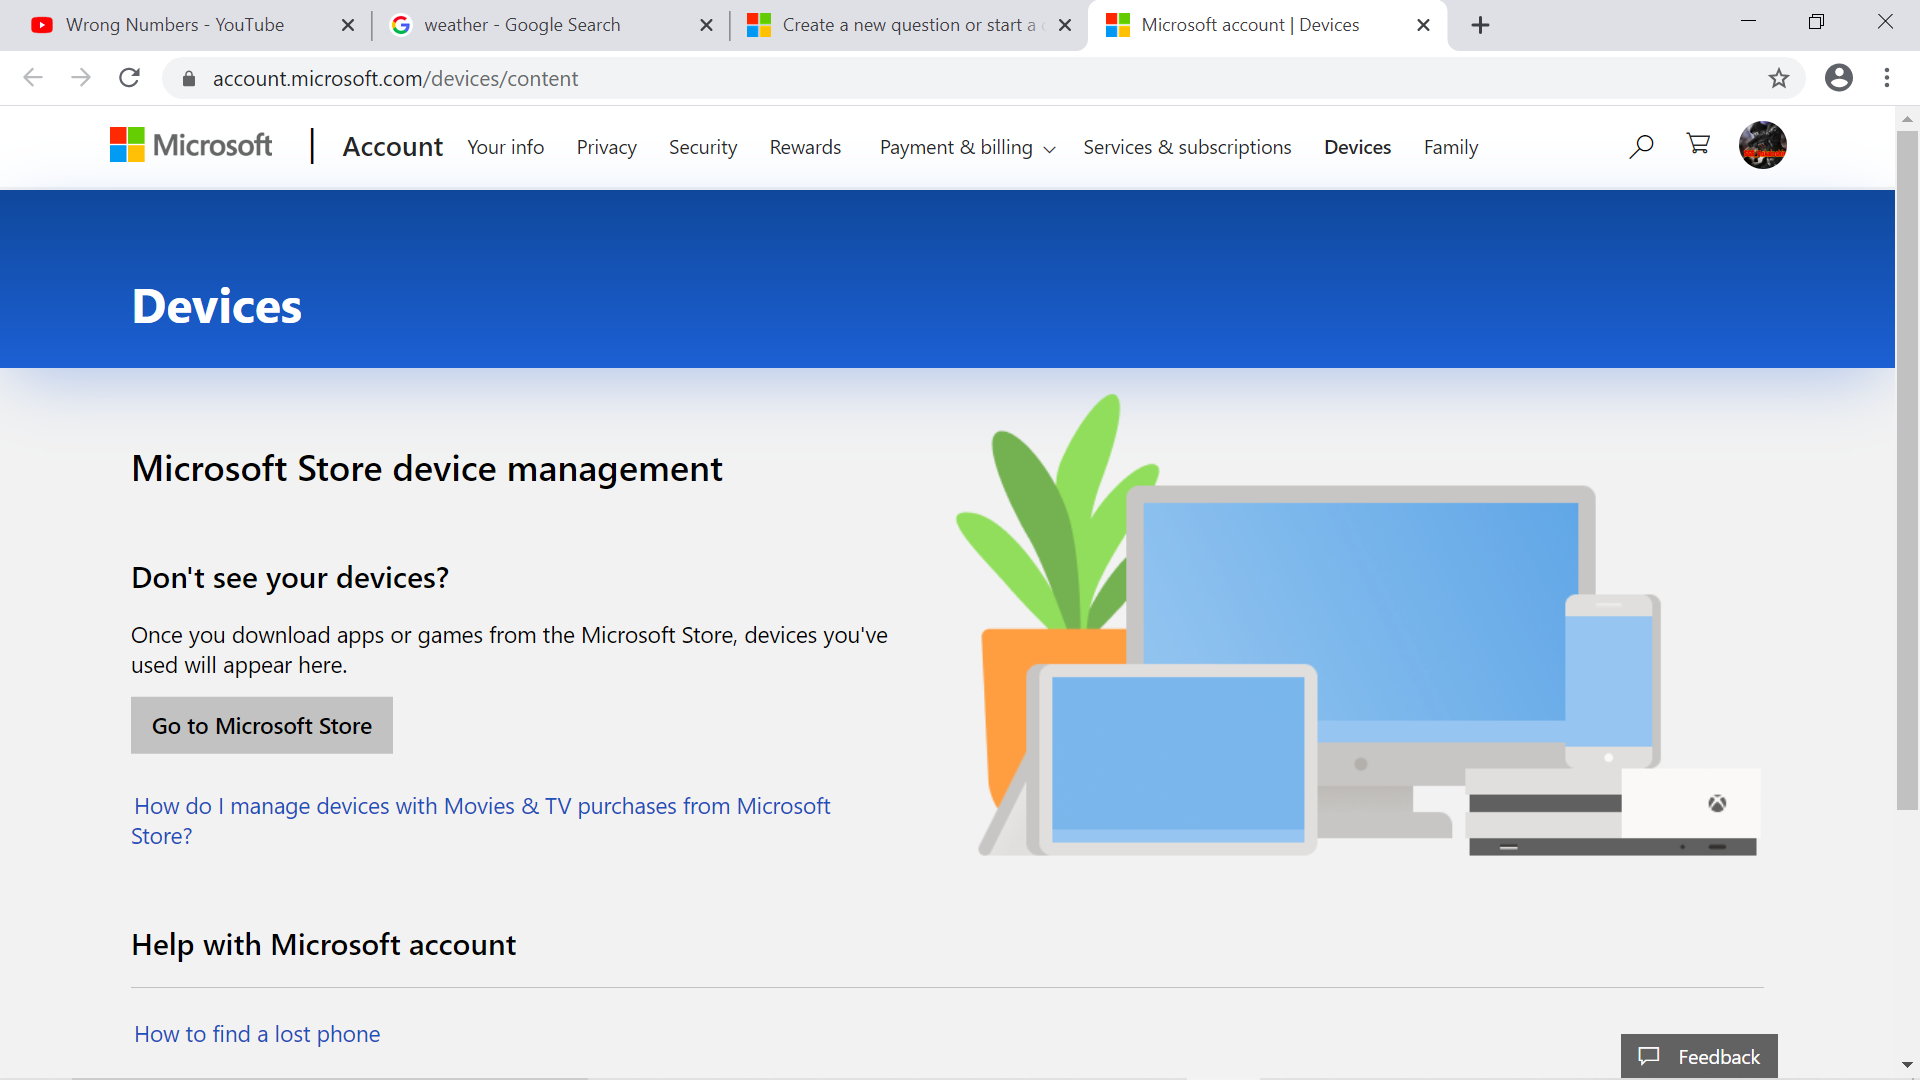Image resolution: width=1920 pixels, height=1080 pixels.
Task: Click the scrollbar up arrow
Action: tap(1907, 118)
